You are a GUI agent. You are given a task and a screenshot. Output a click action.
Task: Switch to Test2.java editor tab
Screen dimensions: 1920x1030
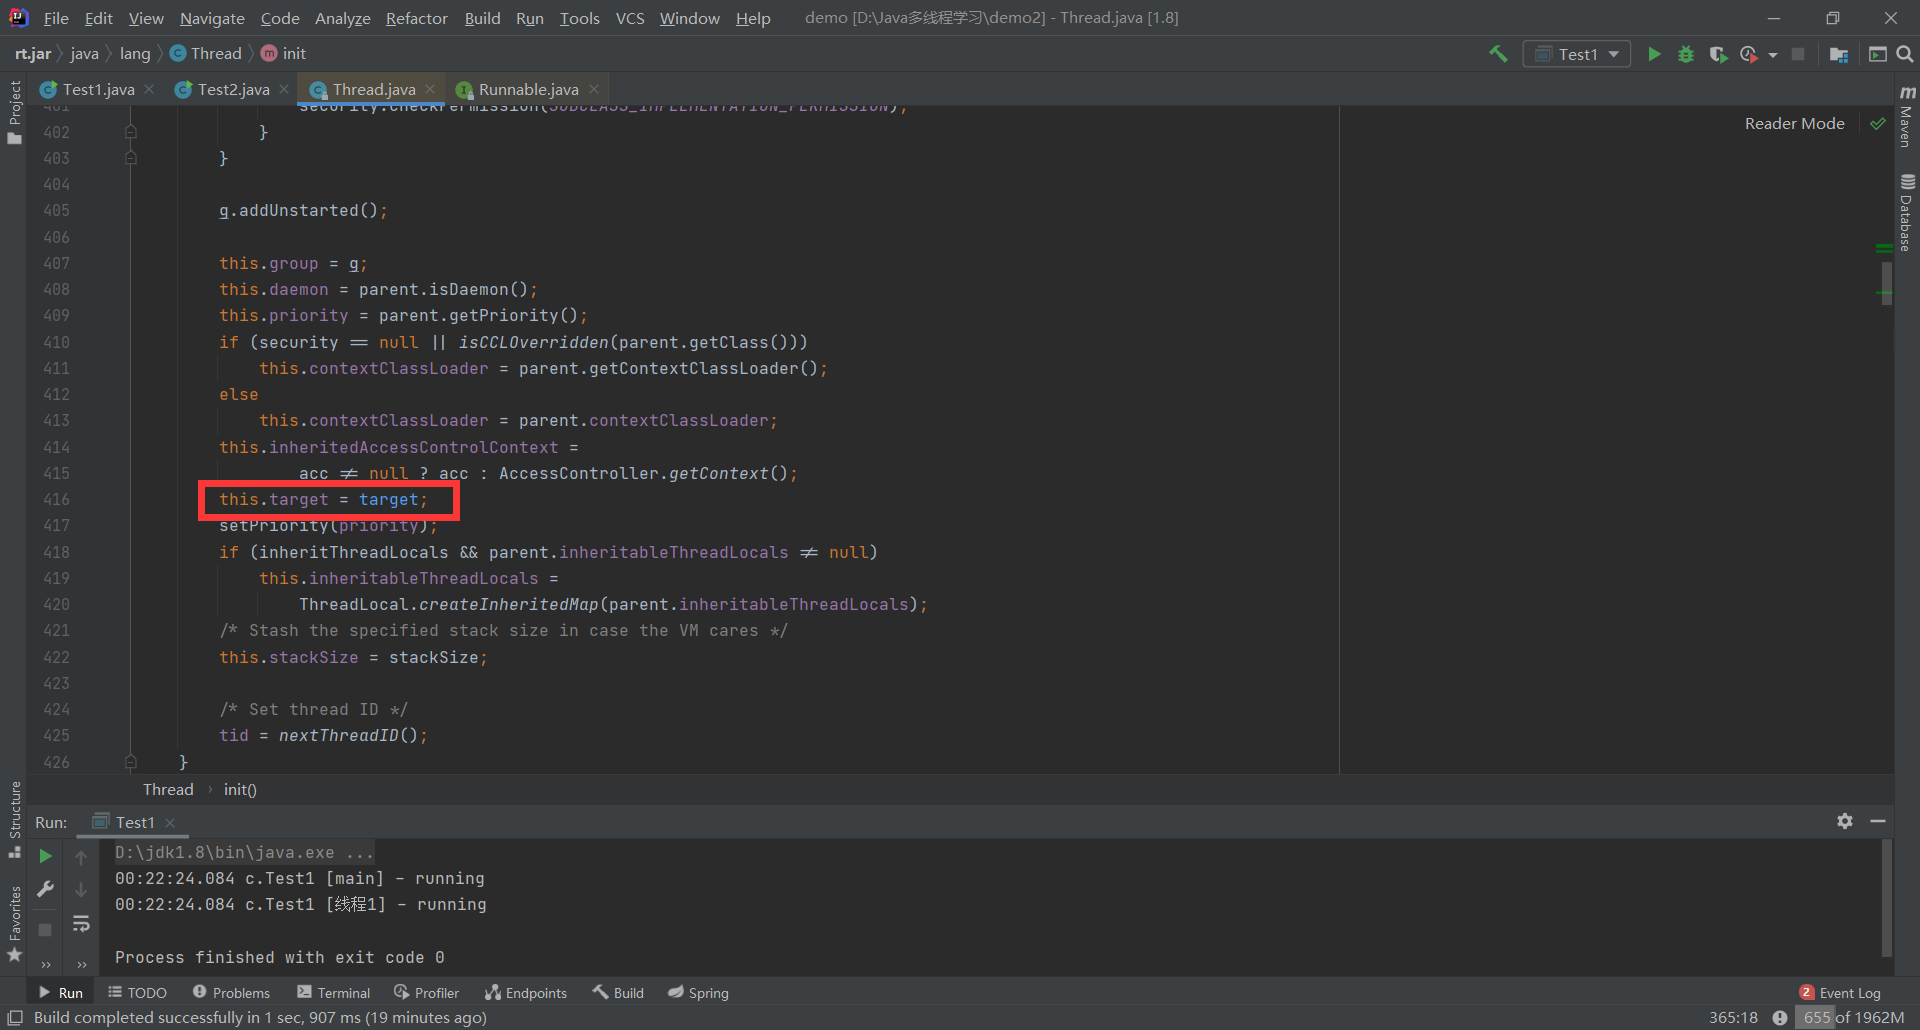coord(223,89)
